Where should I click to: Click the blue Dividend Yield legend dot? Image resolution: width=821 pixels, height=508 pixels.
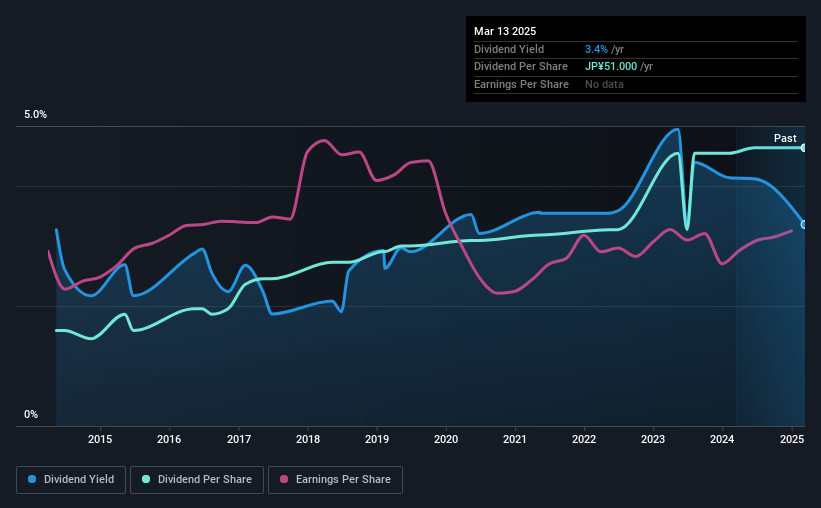pyautogui.click(x=32, y=479)
